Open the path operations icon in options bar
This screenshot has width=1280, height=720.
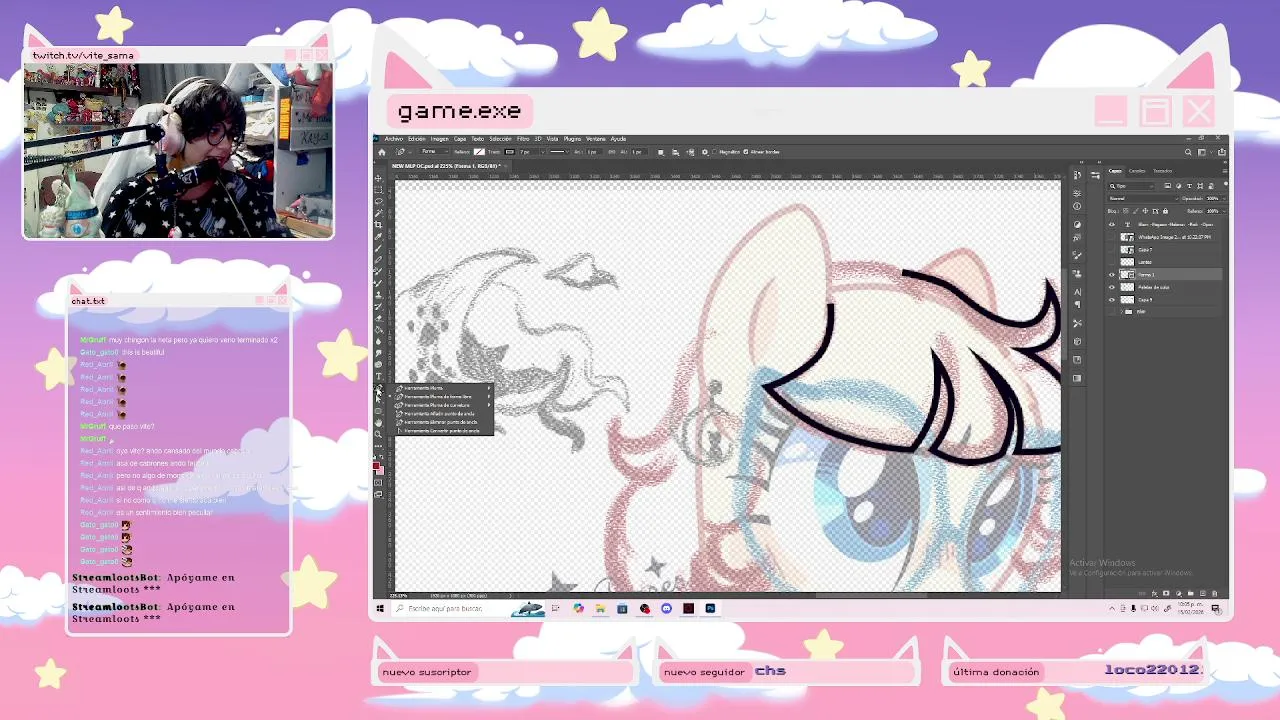click(x=660, y=152)
